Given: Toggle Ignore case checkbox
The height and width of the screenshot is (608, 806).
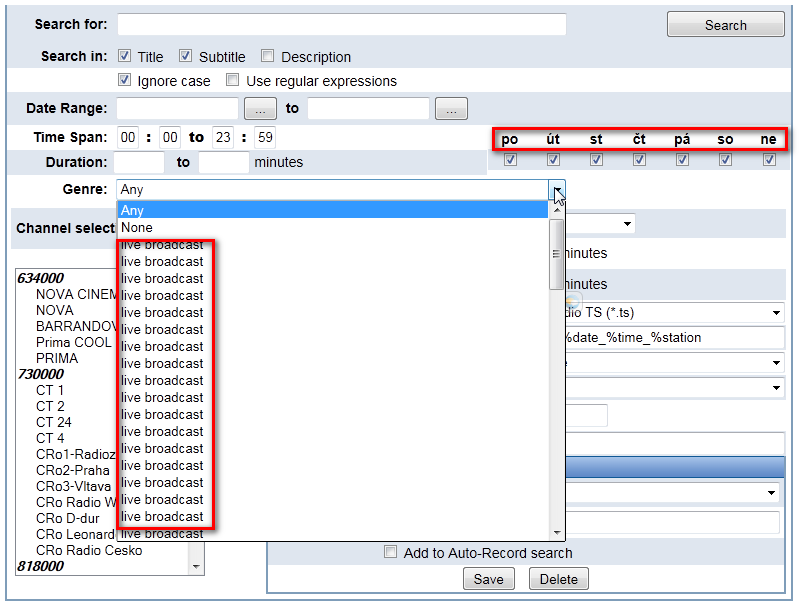Looking at the screenshot, I should click(125, 80).
